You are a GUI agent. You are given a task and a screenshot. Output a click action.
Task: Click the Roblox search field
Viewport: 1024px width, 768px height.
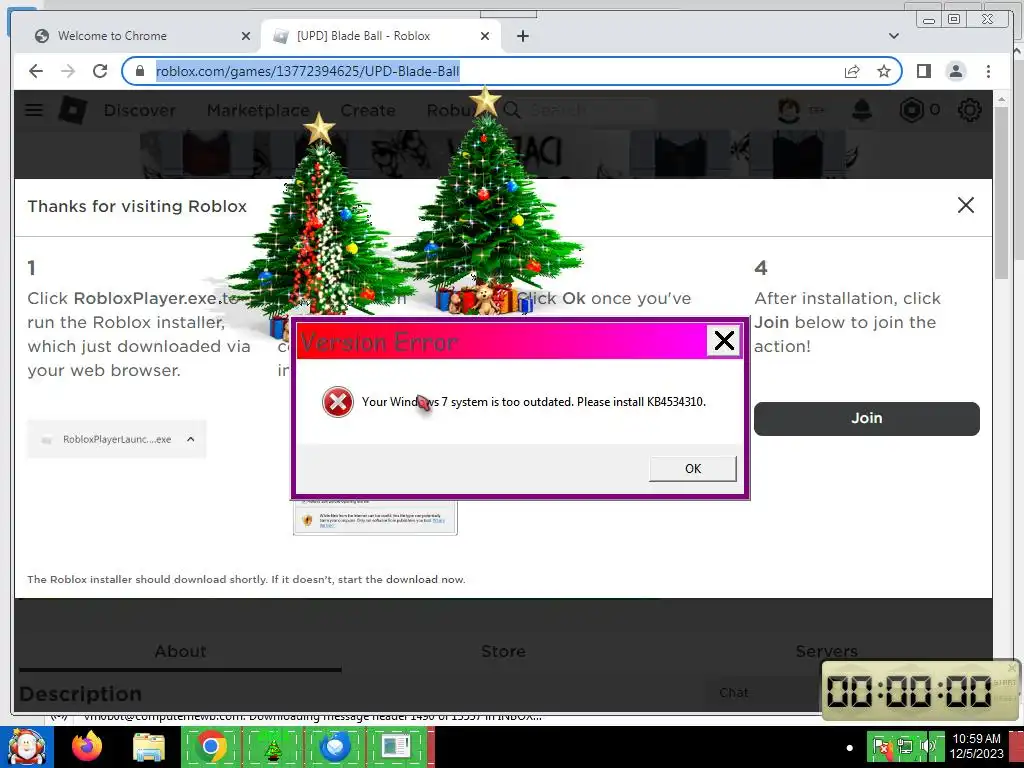588,110
